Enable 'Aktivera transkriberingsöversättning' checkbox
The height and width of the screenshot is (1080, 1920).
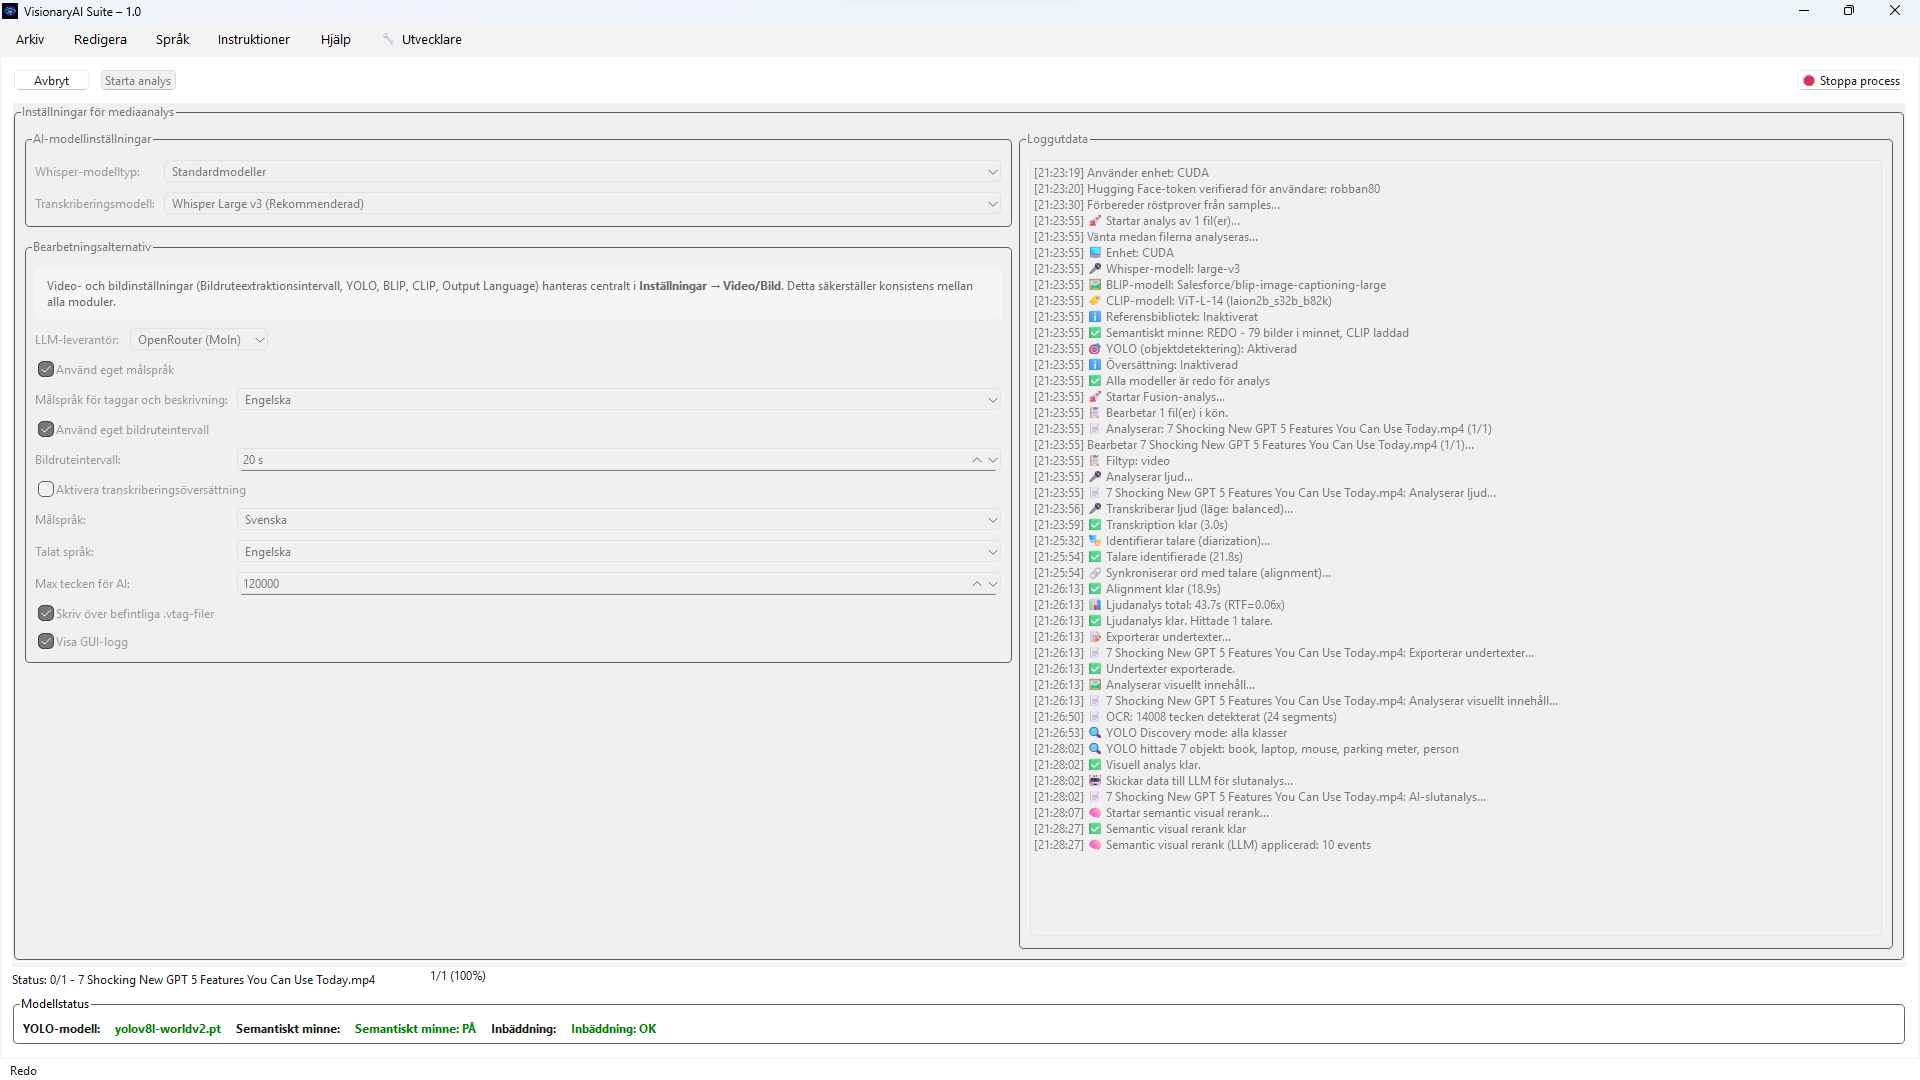pos(46,489)
